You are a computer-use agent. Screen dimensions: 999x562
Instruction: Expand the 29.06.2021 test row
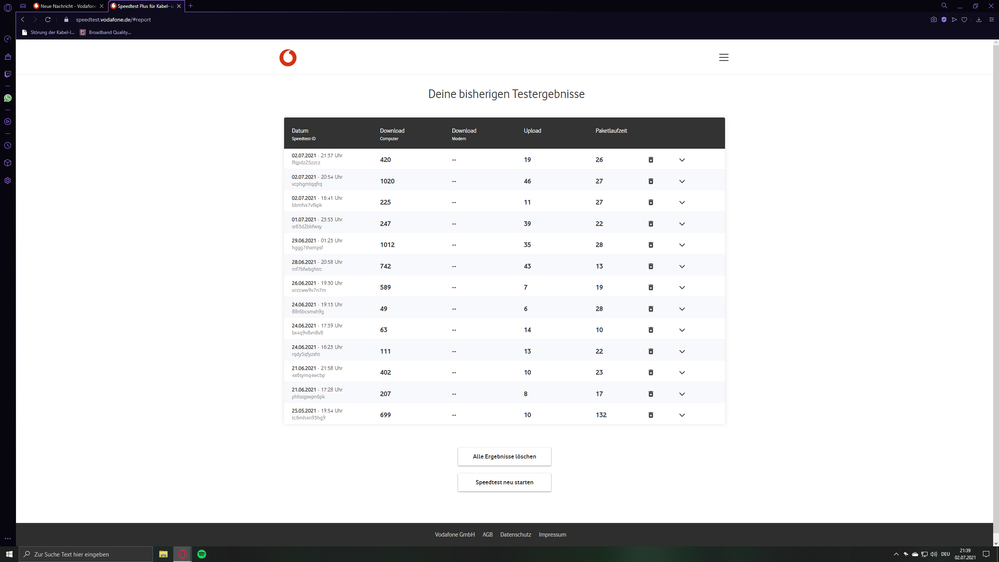[682, 245]
